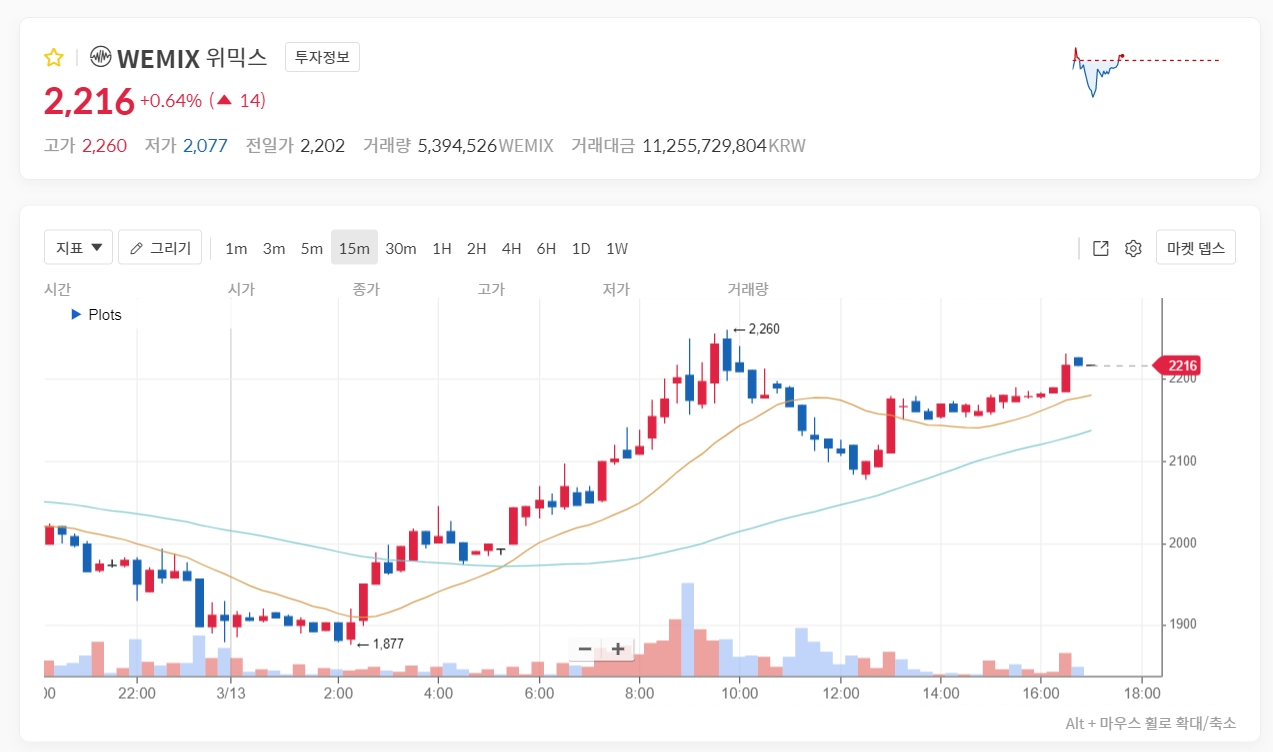
Task: Activate the 그리기 drawing tool button
Action: [x=161, y=247]
